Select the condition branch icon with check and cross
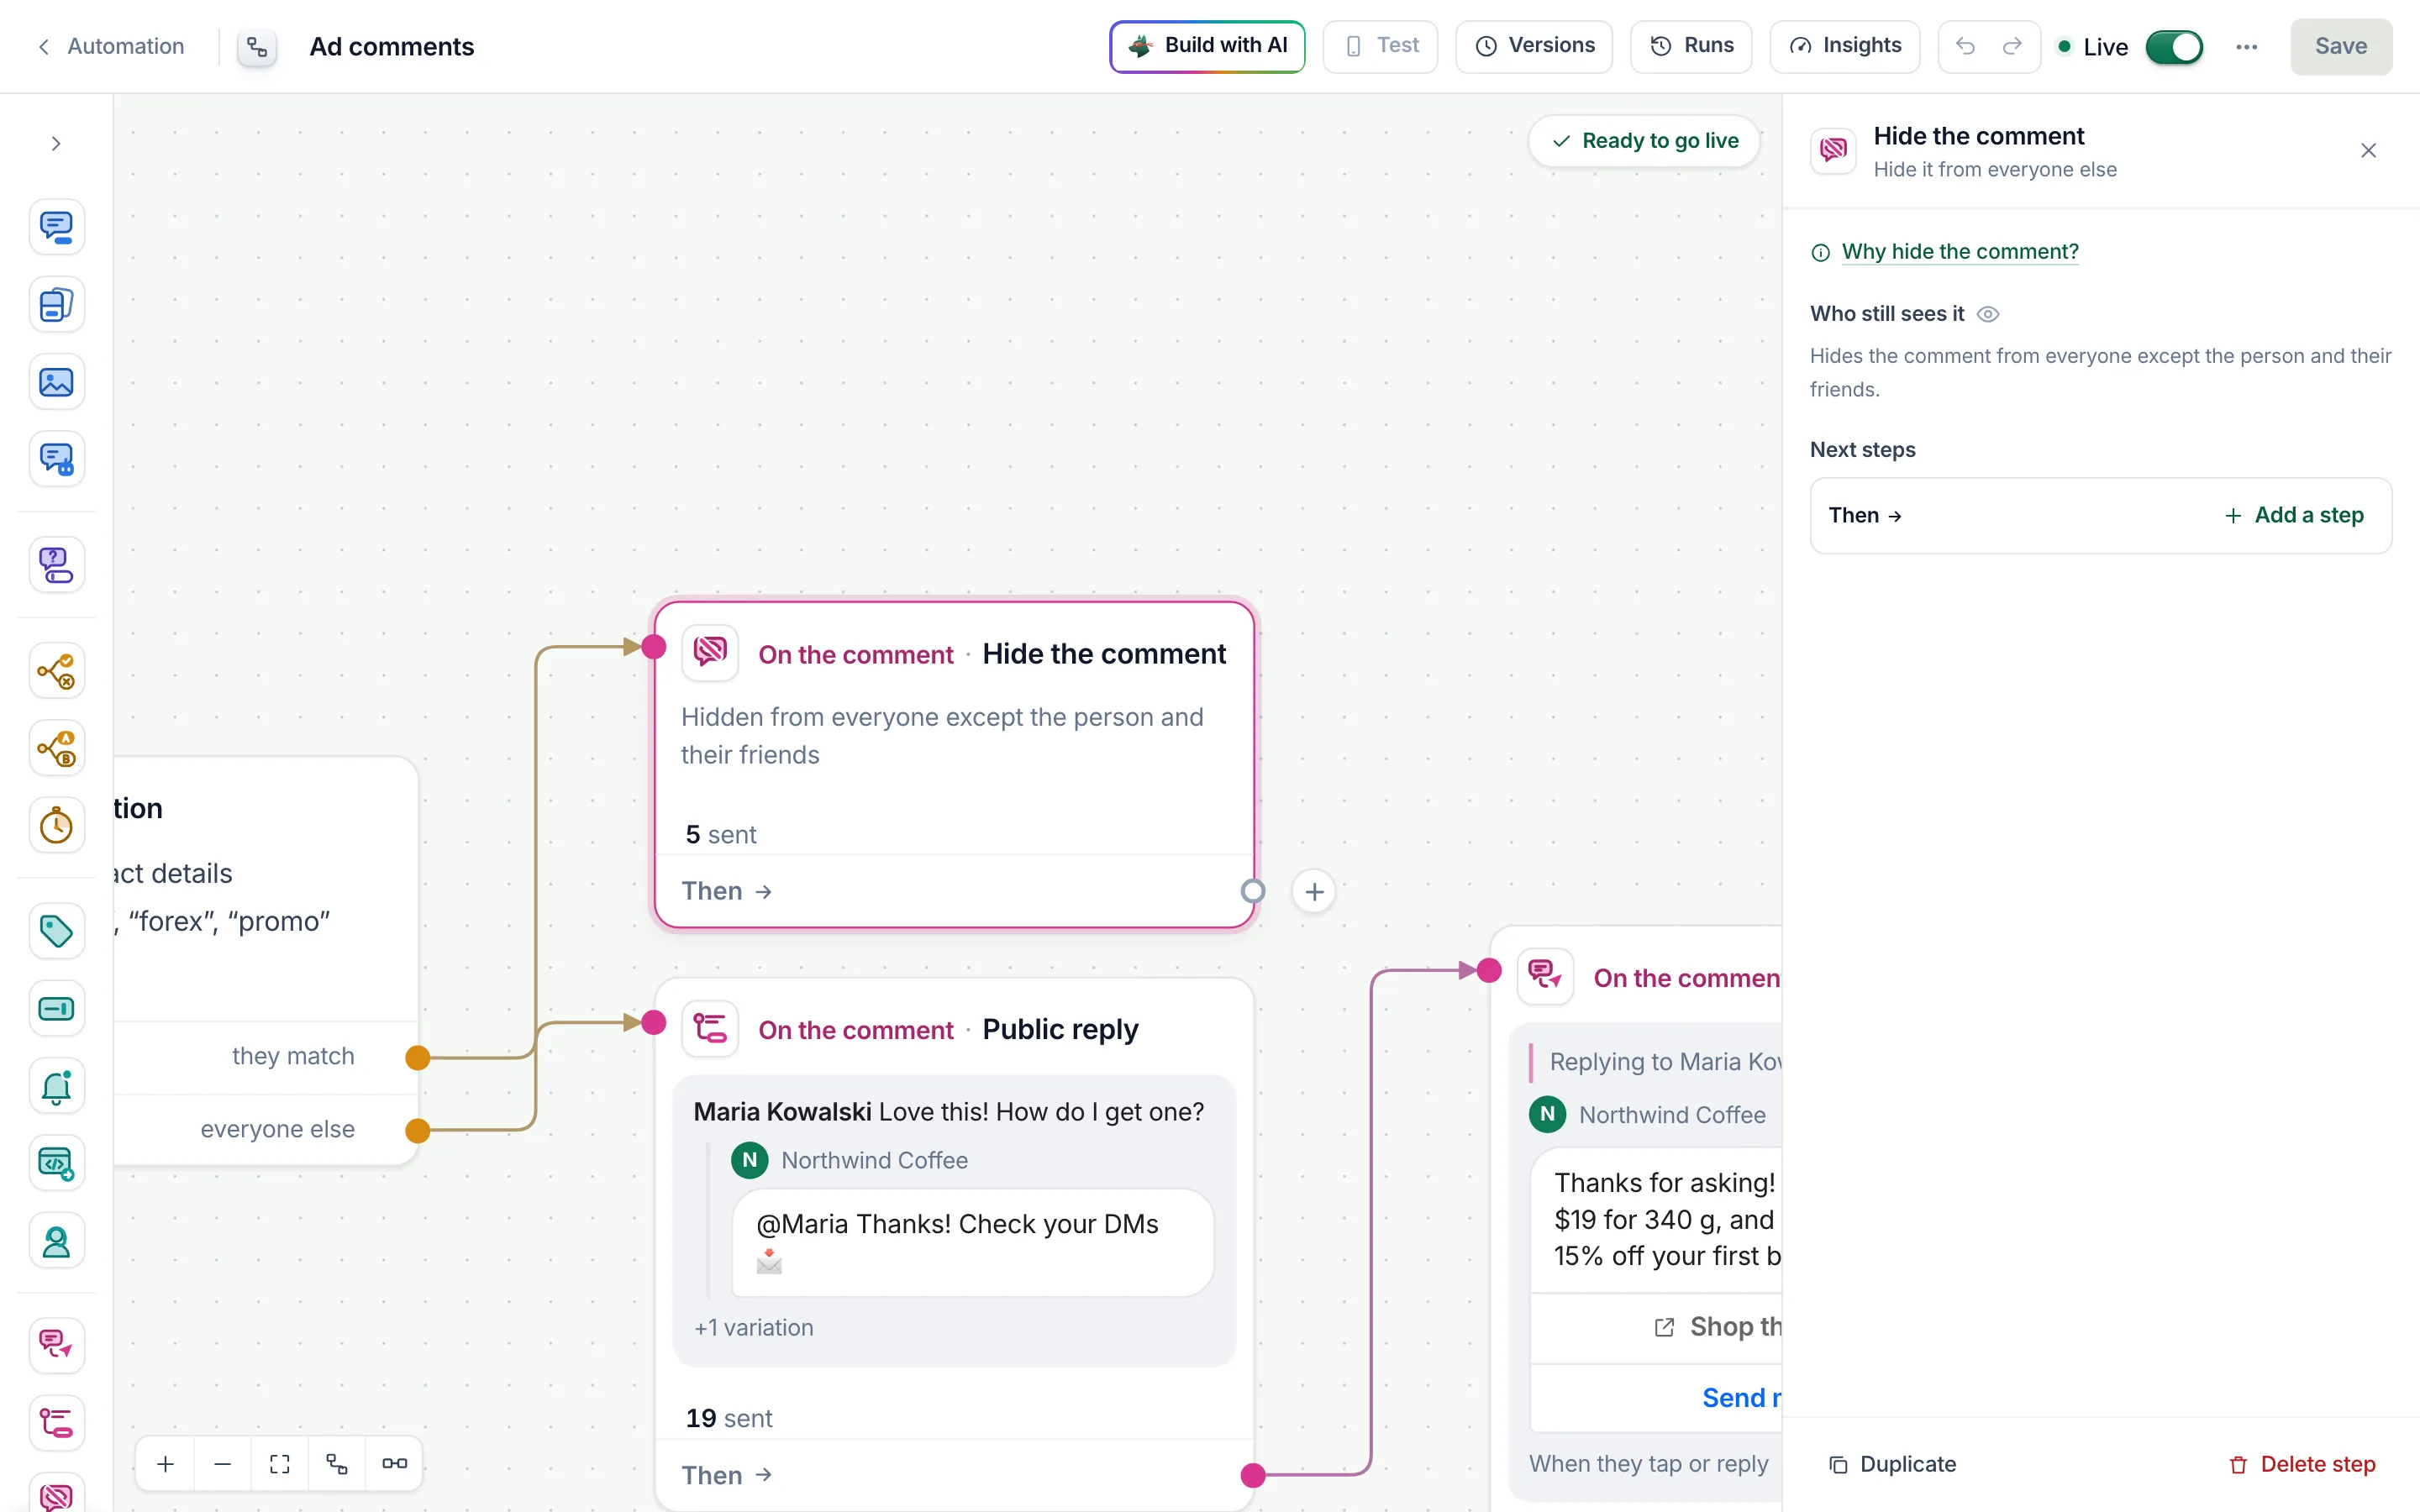The width and height of the screenshot is (2420, 1512). (x=56, y=671)
